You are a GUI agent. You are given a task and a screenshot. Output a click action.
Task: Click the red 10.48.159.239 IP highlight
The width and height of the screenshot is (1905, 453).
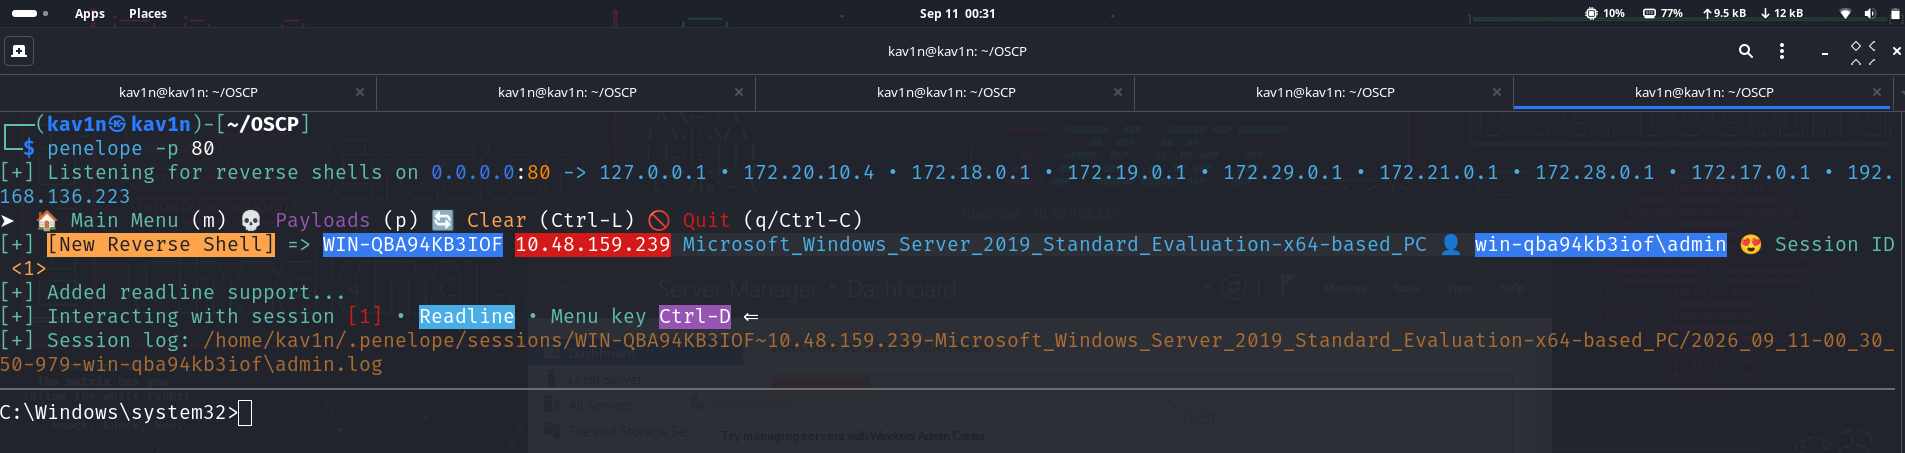(592, 244)
